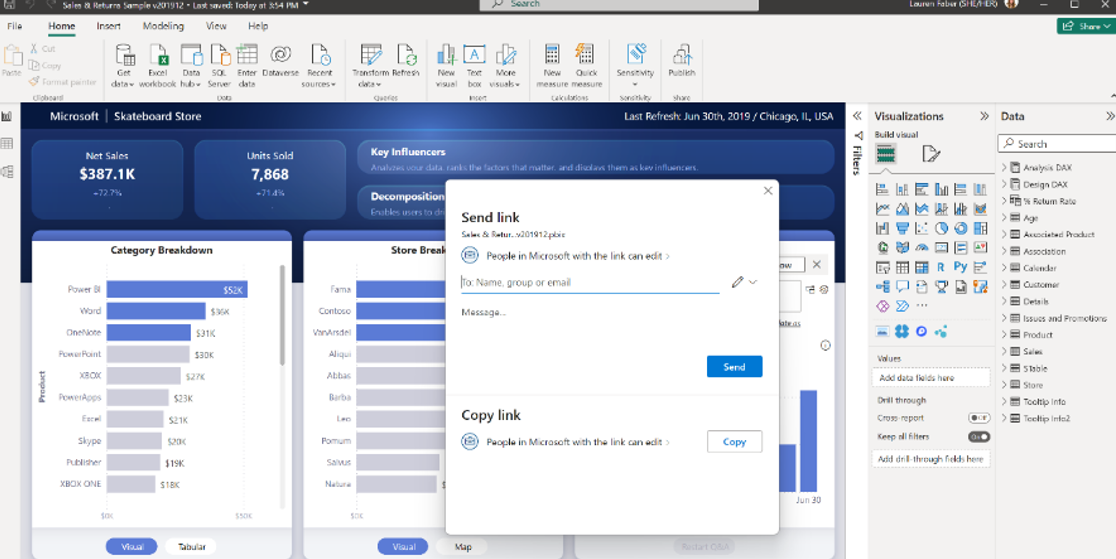Click the Send button
The height and width of the screenshot is (559, 1116).
[x=734, y=367]
